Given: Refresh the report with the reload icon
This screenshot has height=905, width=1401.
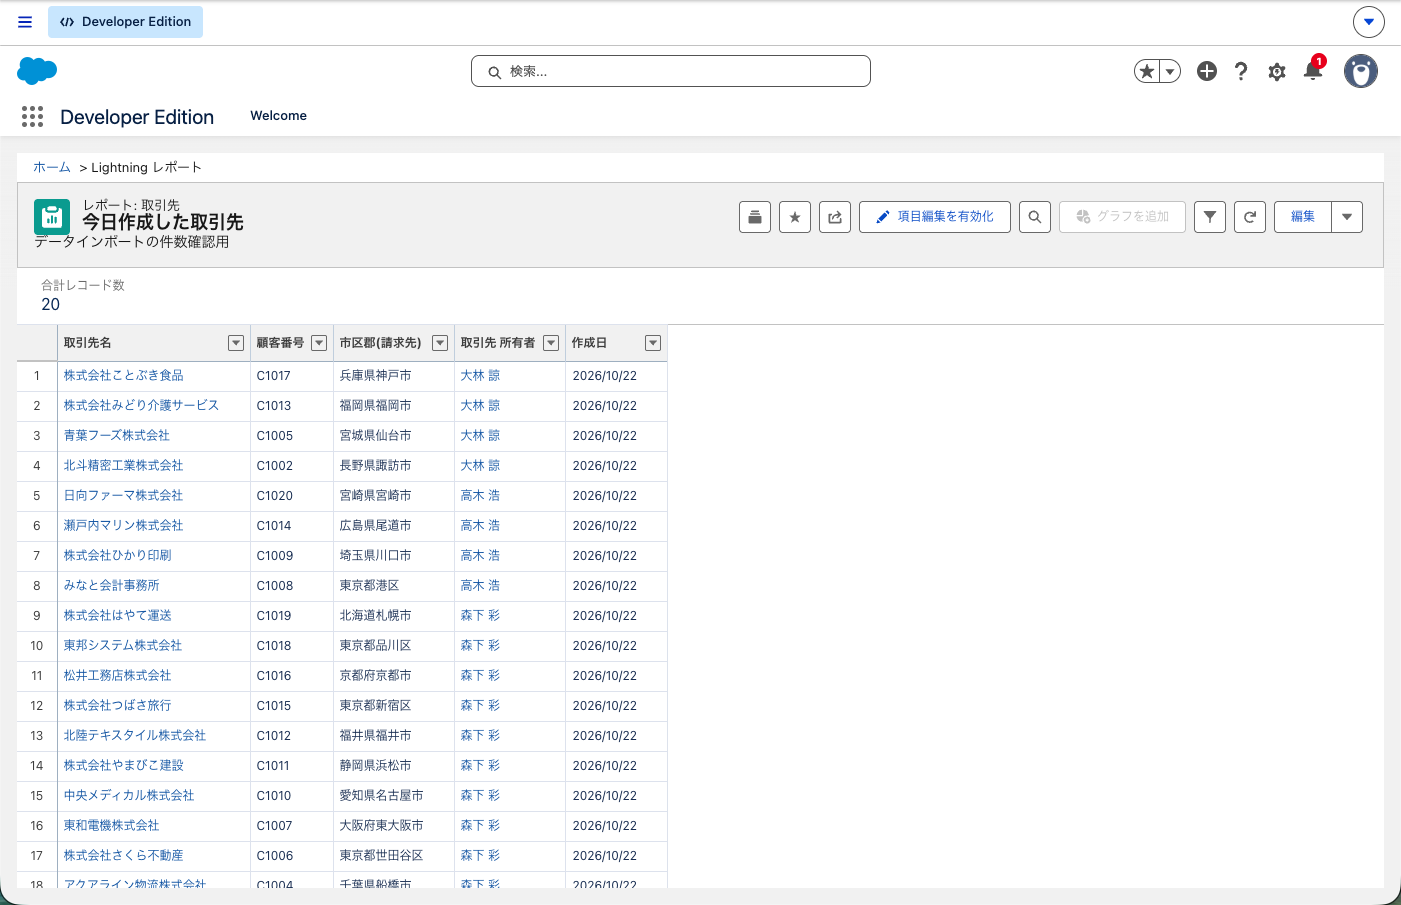Looking at the screenshot, I should click(1250, 217).
